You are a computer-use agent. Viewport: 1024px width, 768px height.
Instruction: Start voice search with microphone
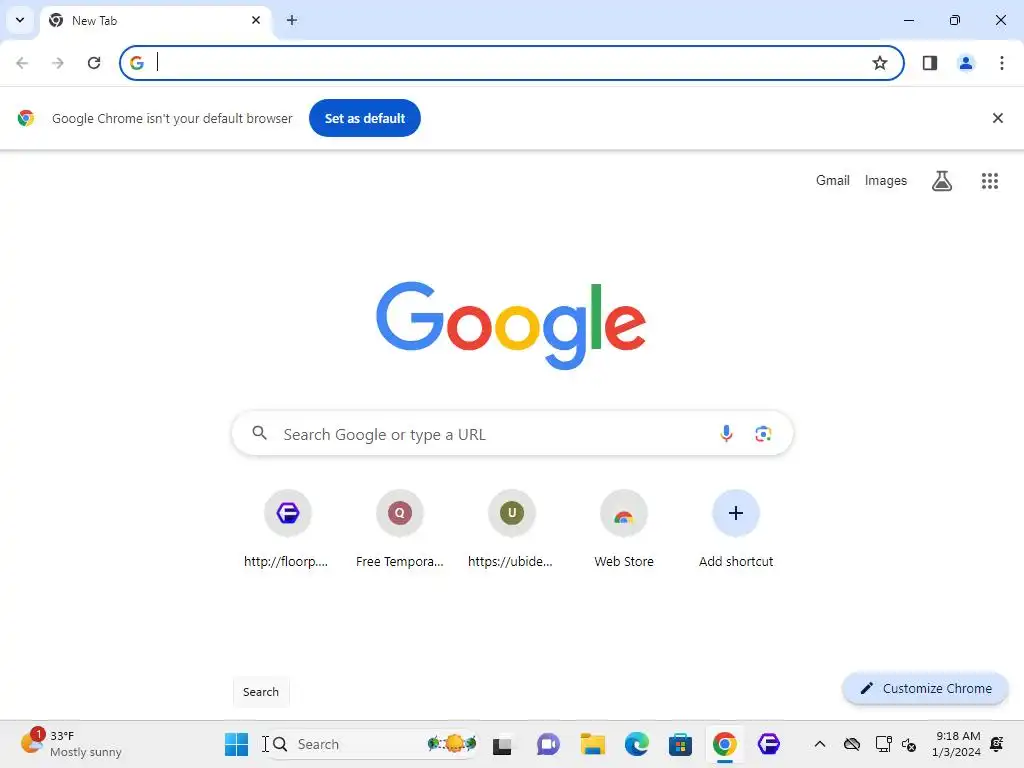pyautogui.click(x=726, y=434)
